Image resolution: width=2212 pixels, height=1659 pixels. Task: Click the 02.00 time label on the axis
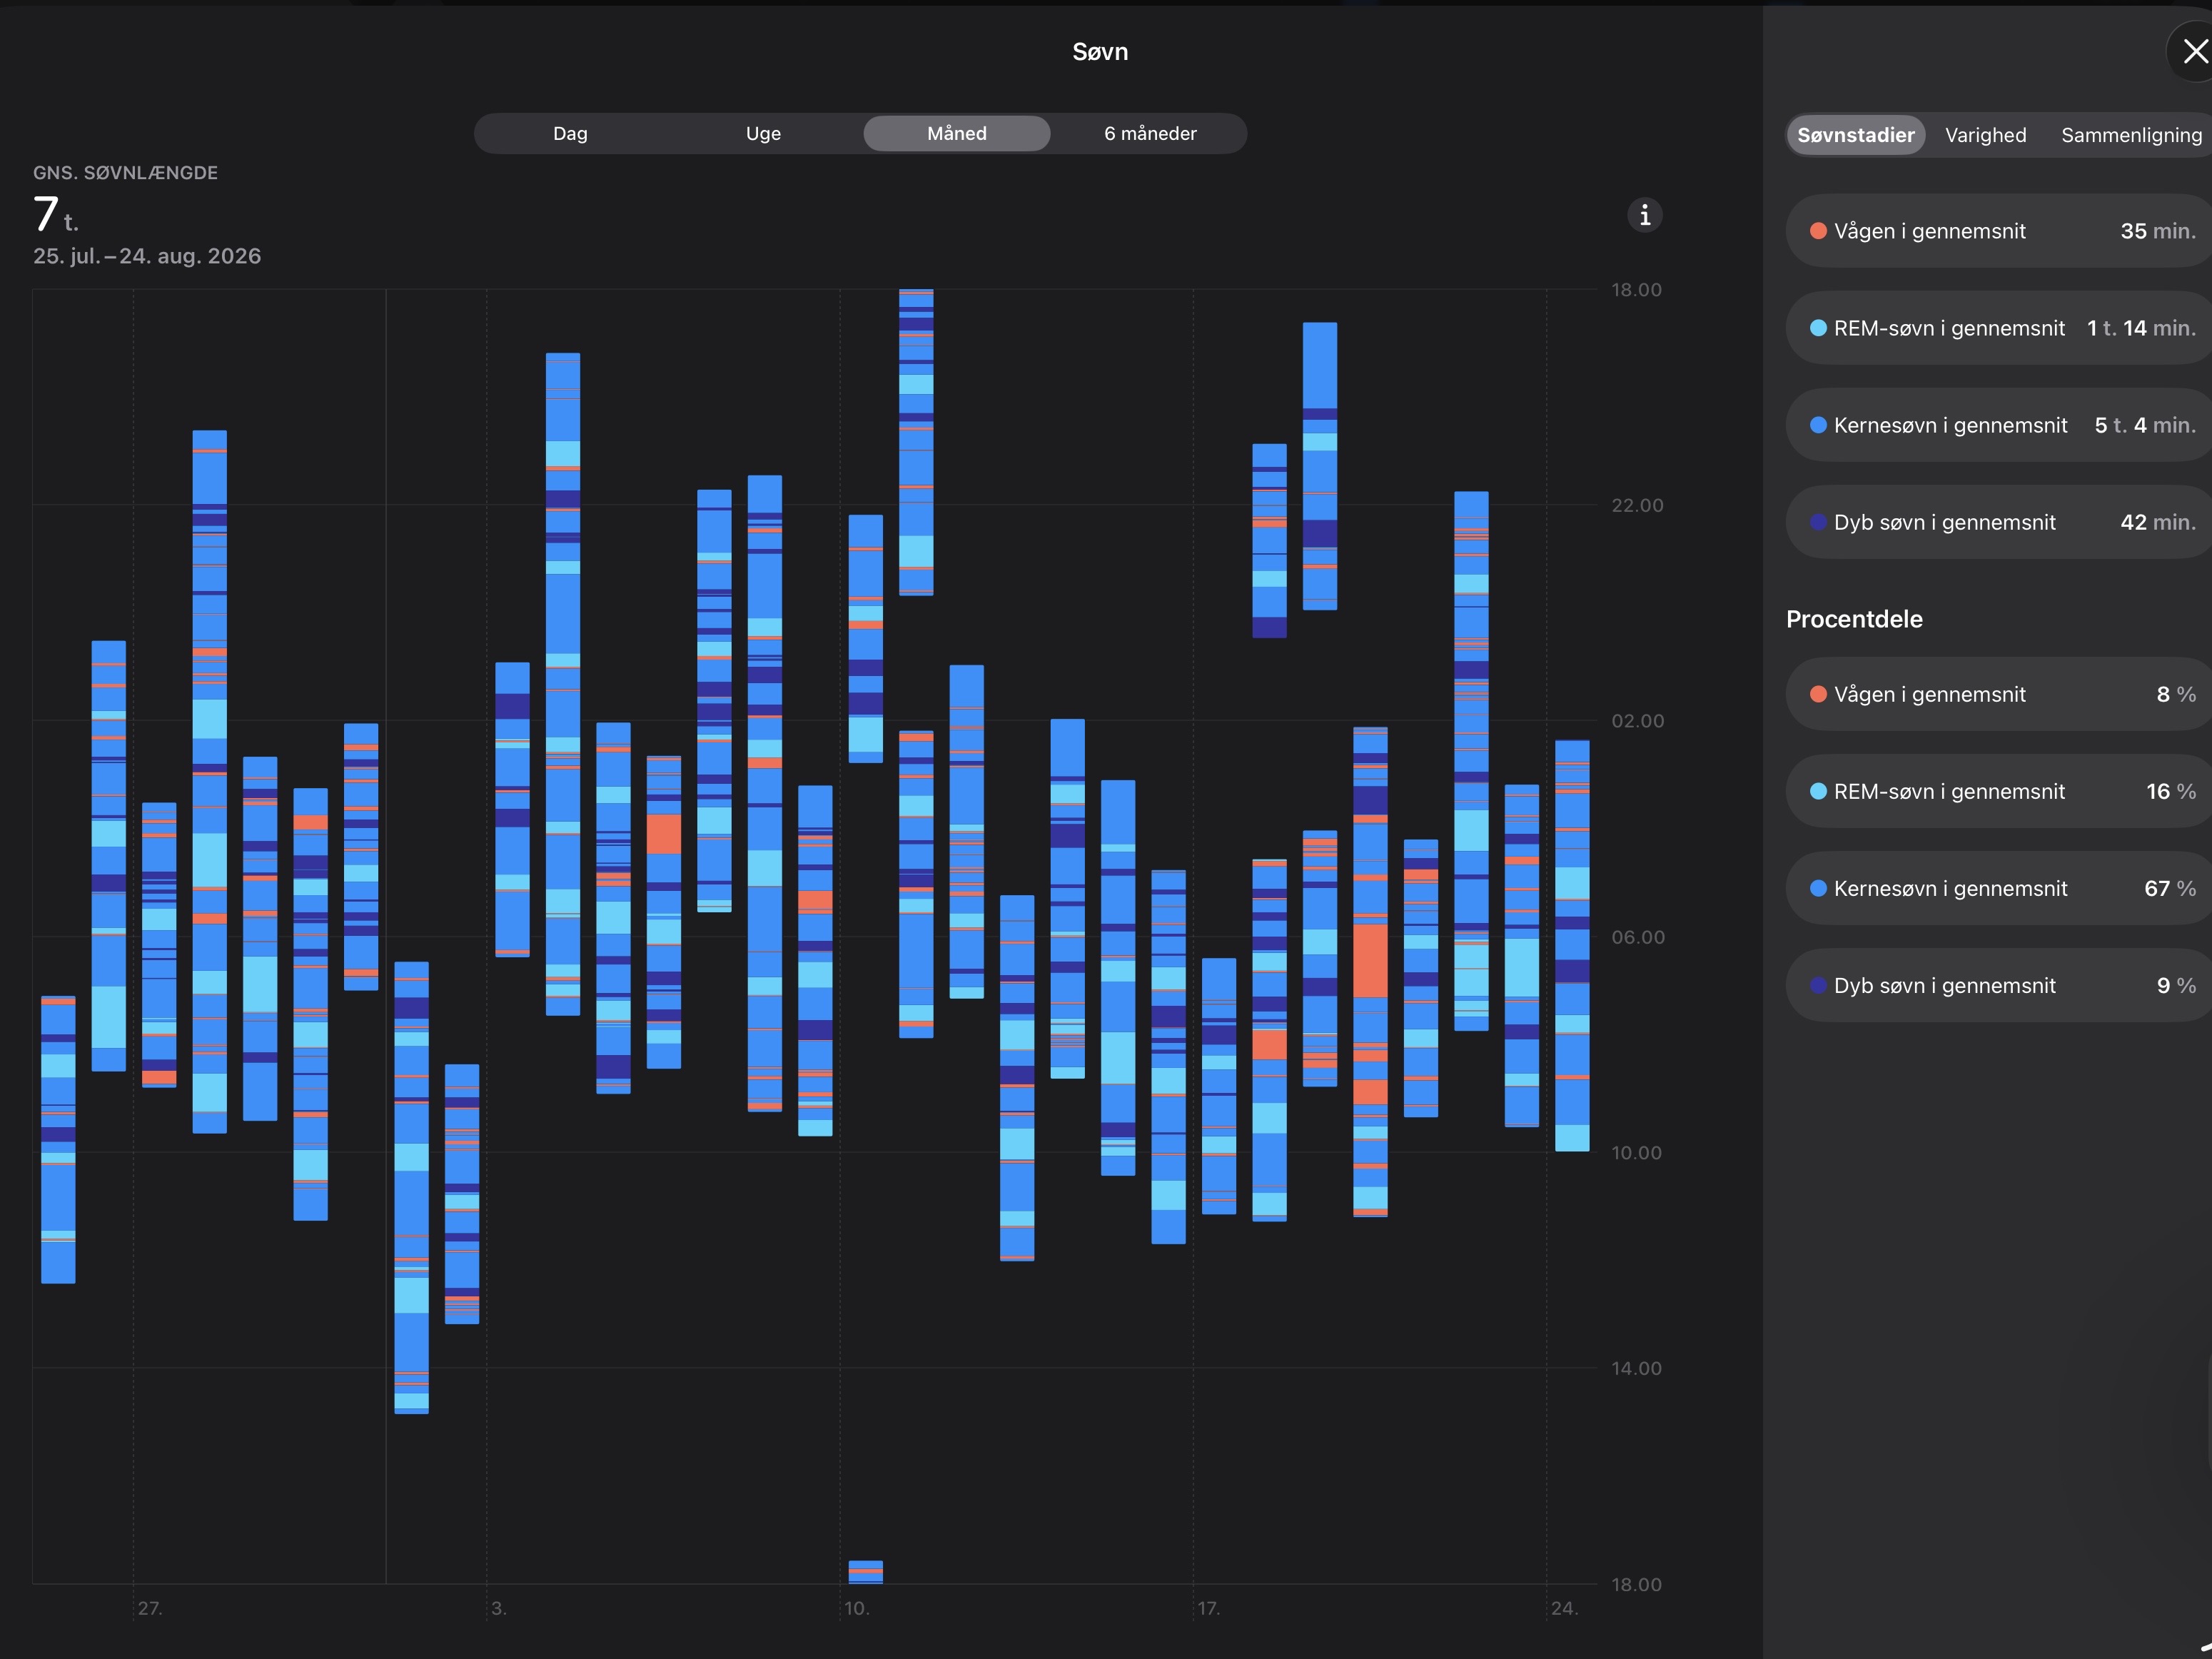click(x=1637, y=721)
